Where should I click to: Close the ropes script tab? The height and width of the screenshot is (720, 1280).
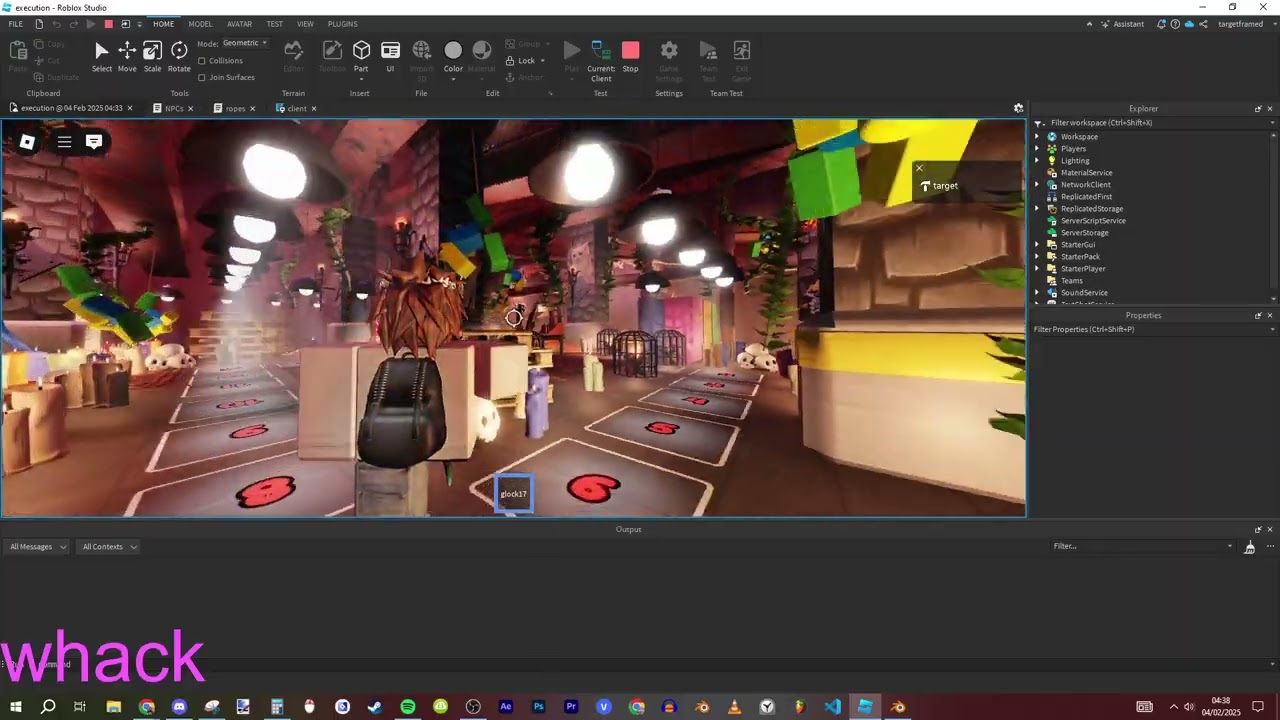point(252,109)
